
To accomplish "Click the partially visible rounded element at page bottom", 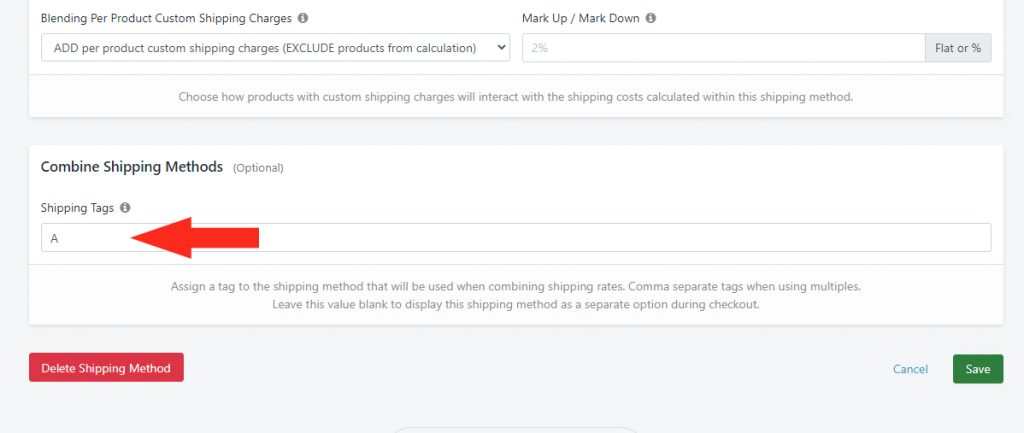I will pyautogui.click(x=516, y=430).
